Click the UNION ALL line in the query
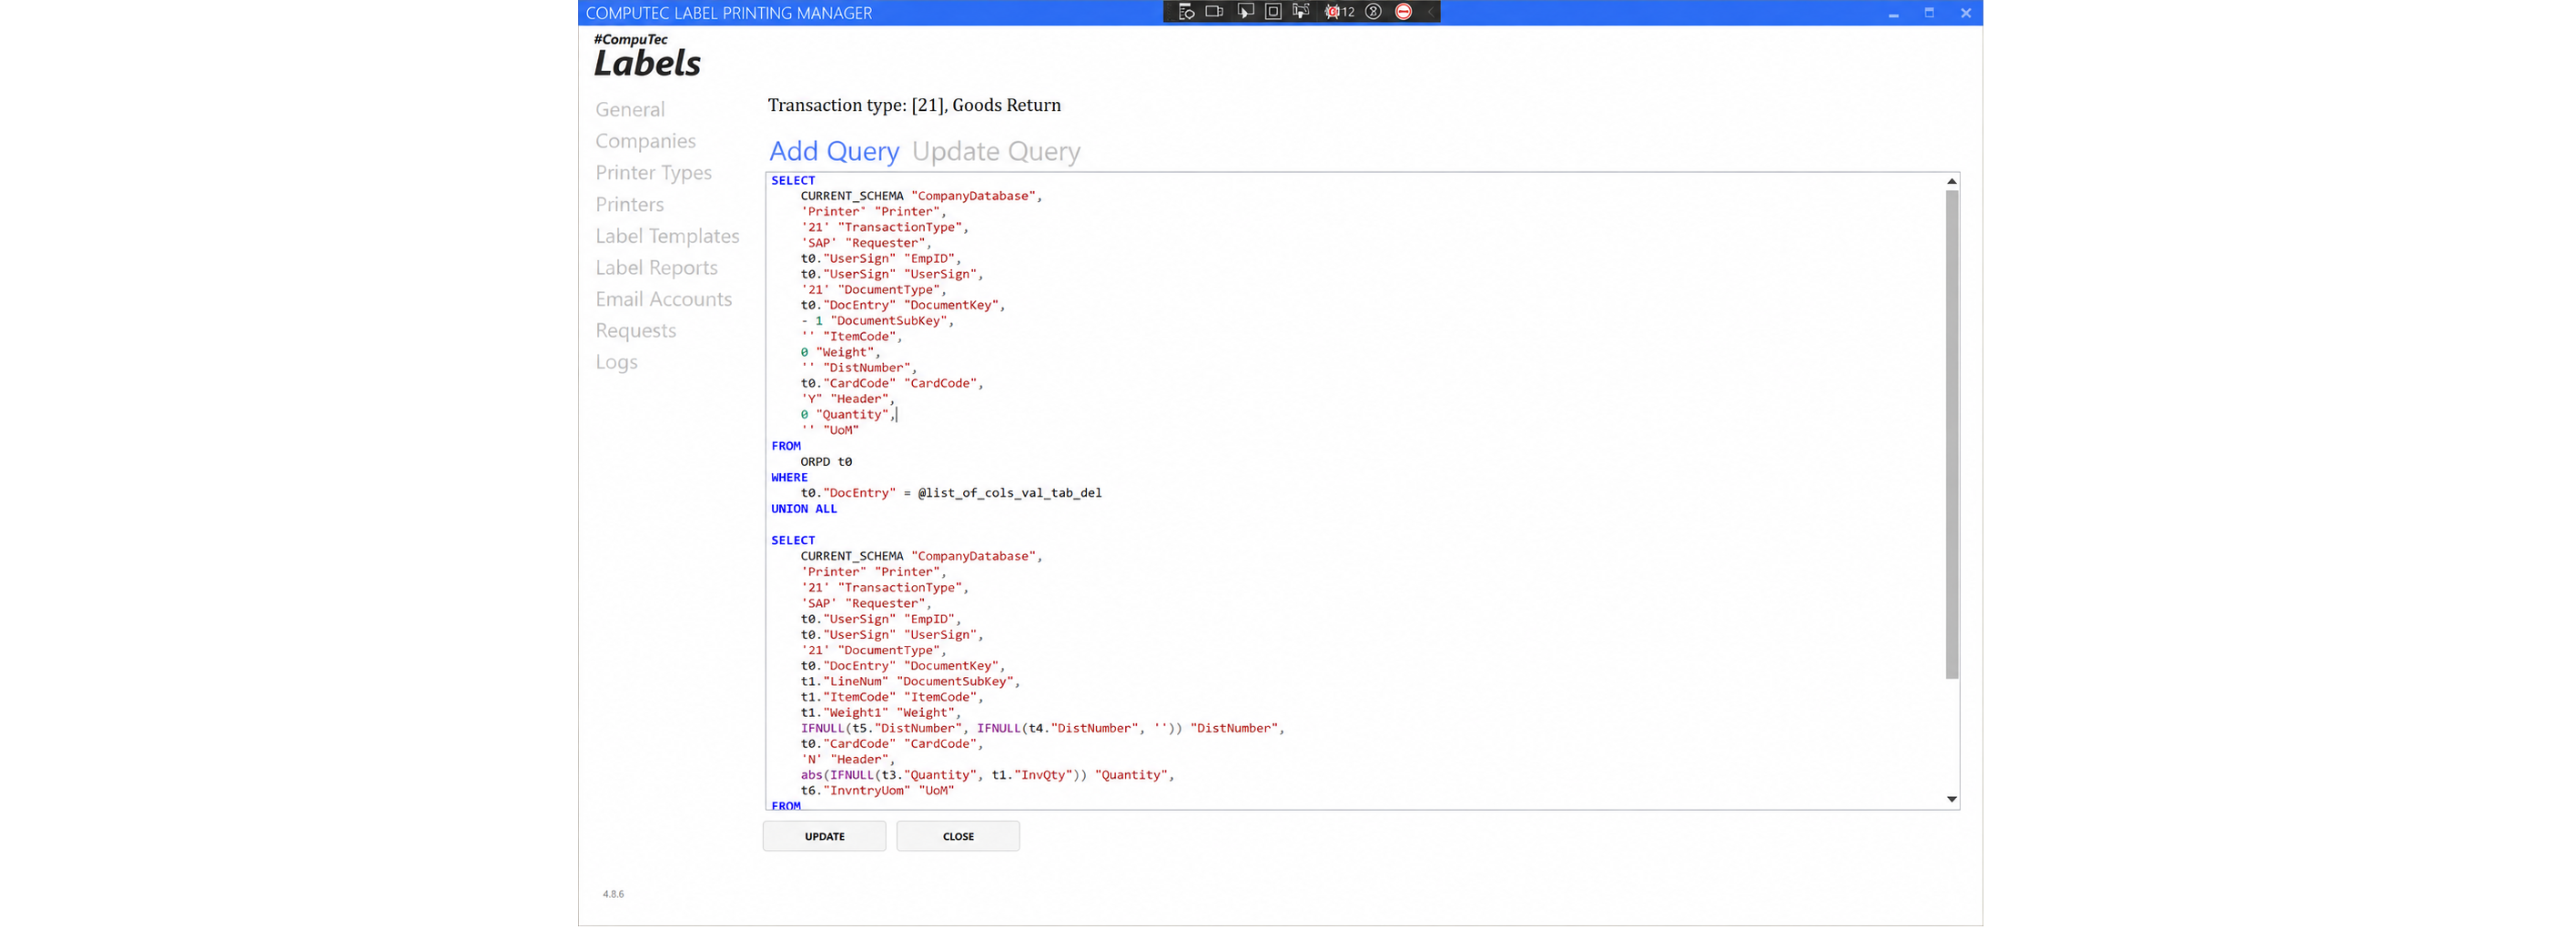 pyautogui.click(x=804, y=509)
